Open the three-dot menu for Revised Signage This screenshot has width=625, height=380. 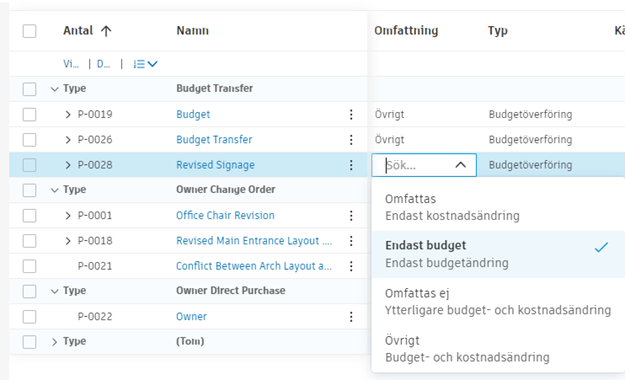click(x=351, y=165)
